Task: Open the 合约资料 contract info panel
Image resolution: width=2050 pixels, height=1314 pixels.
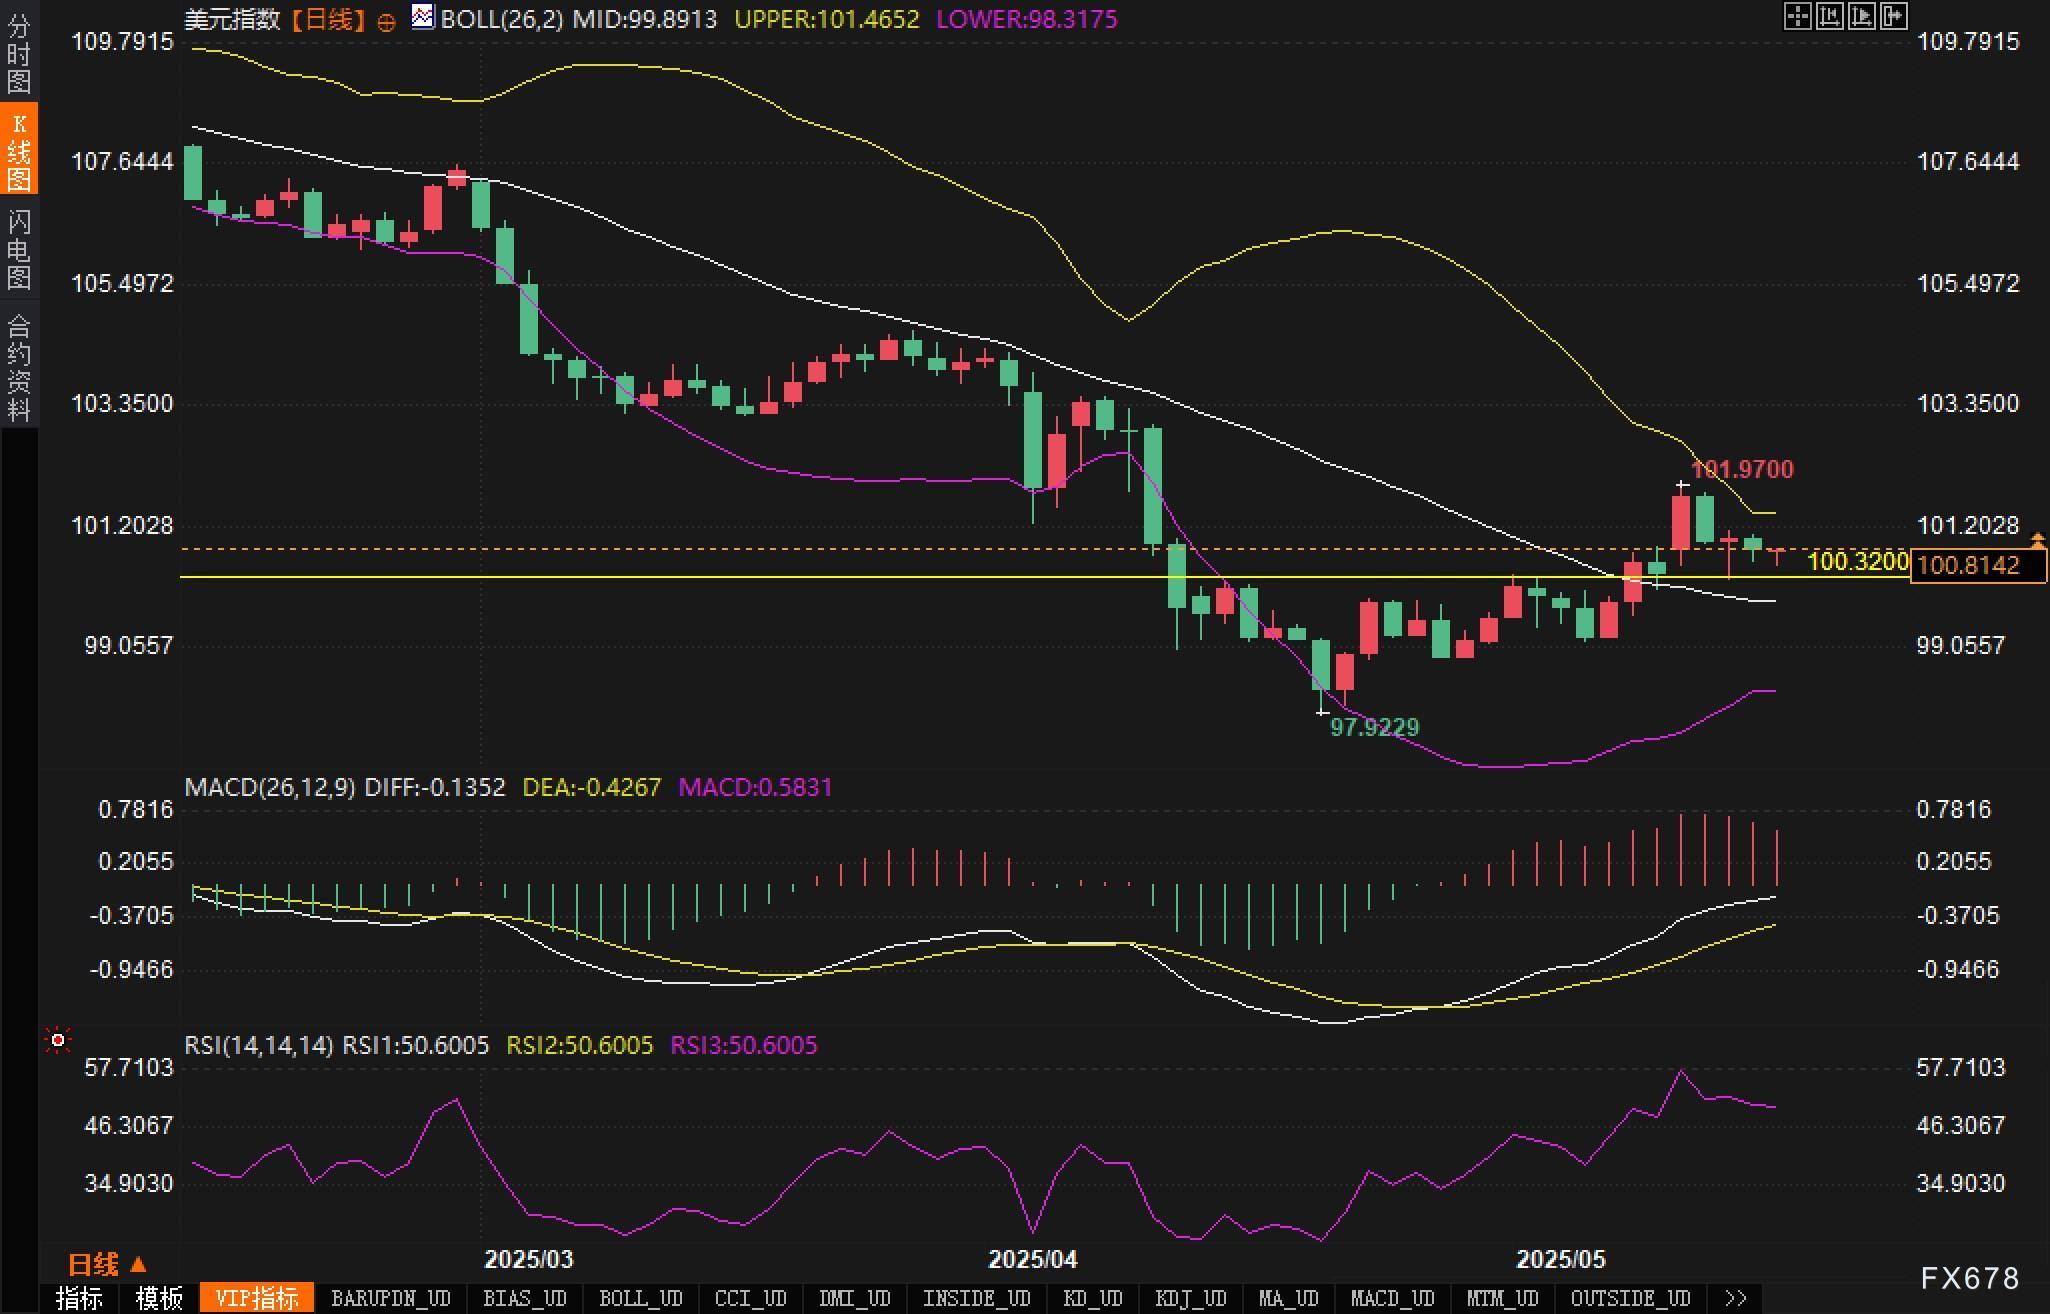Action: click(x=19, y=367)
